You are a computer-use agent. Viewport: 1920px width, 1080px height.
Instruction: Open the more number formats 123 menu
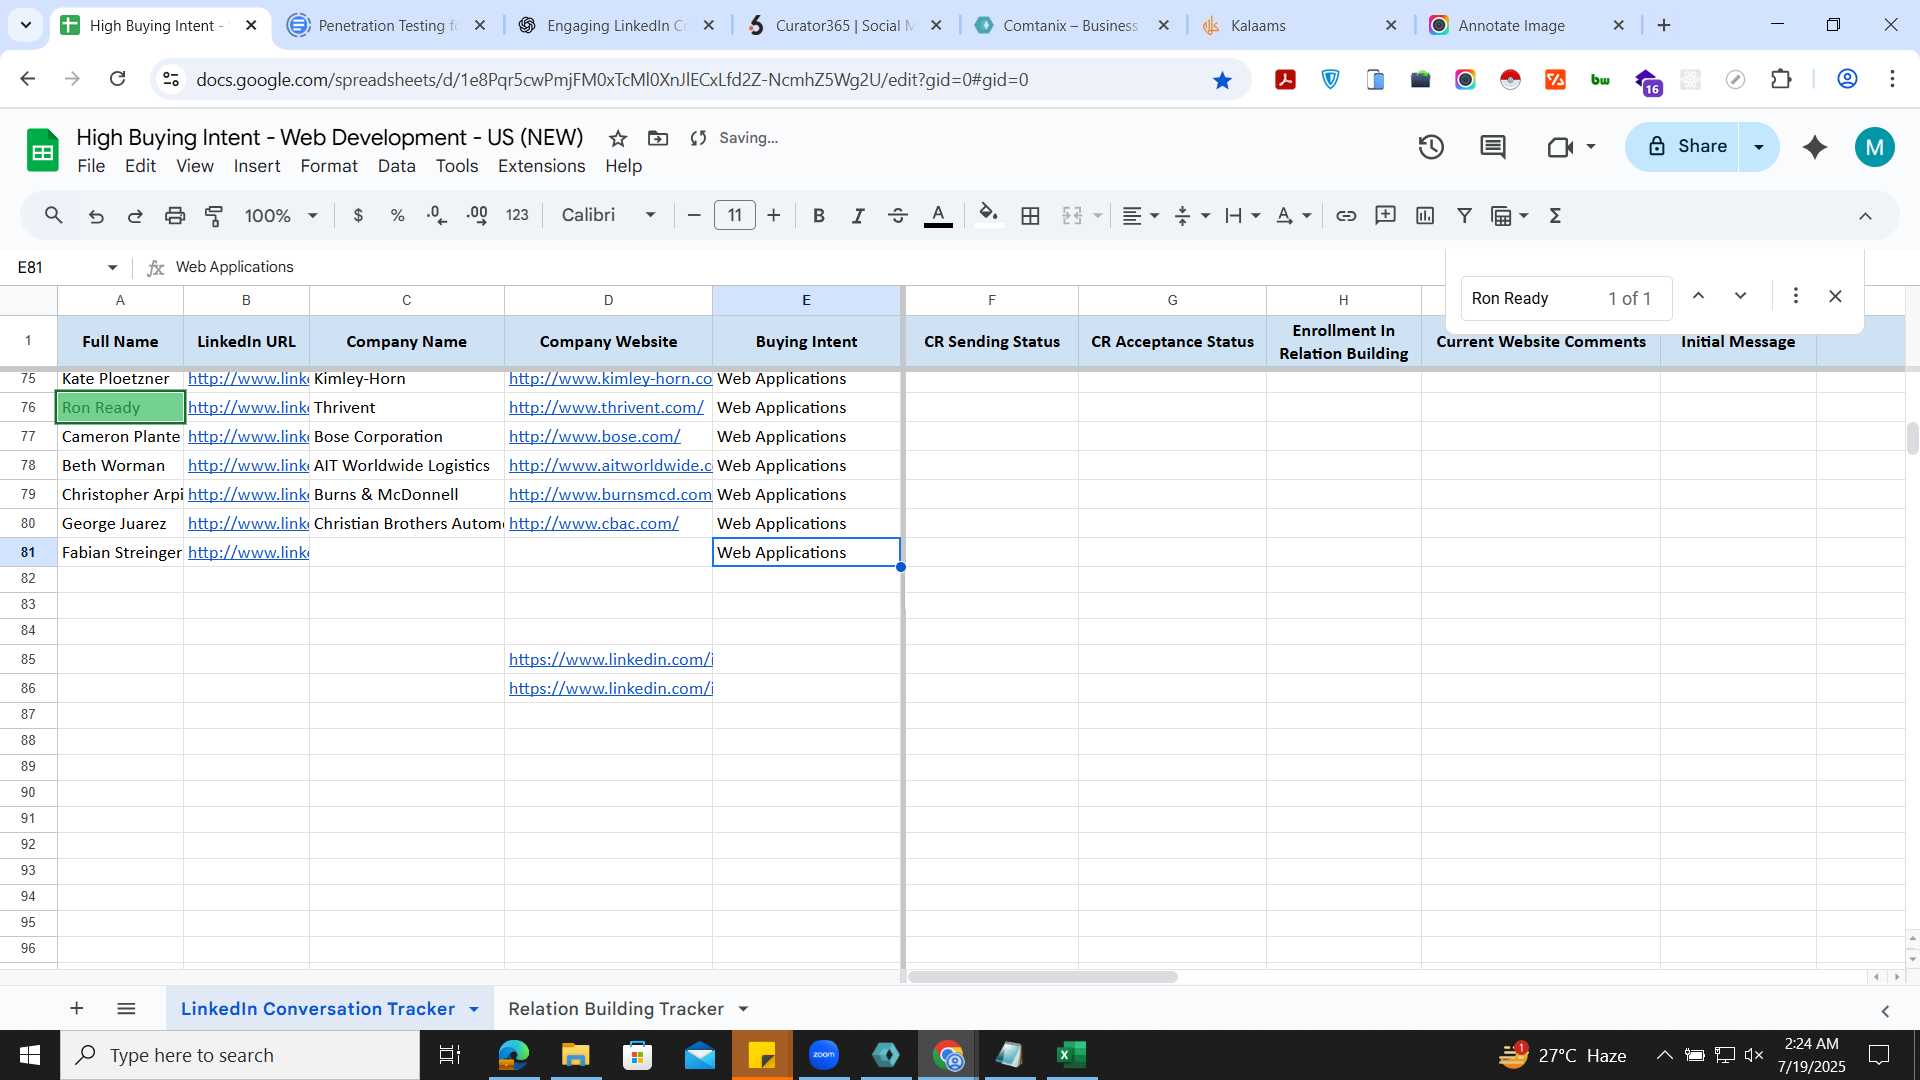[517, 215]
